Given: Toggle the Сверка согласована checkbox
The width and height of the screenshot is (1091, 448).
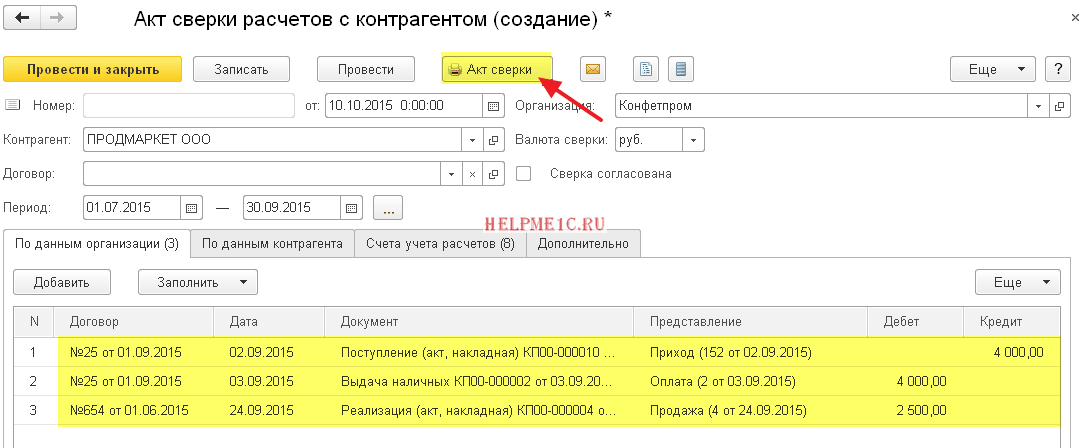Looking at the screenshot, I should click(523, 174).
